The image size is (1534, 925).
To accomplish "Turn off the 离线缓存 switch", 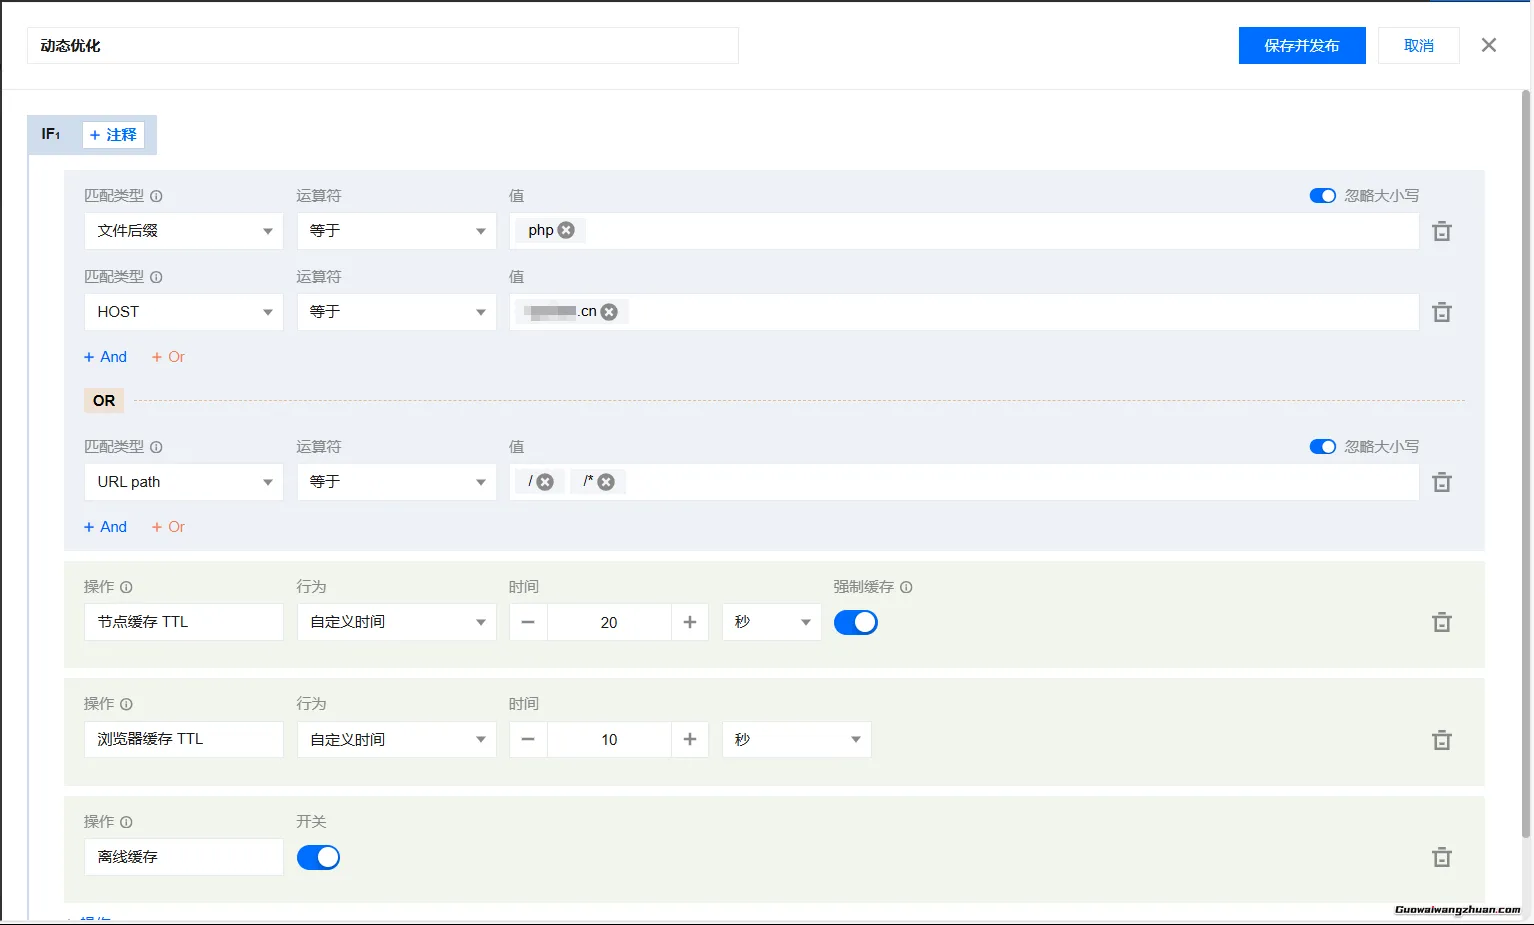I will [318, 857].
